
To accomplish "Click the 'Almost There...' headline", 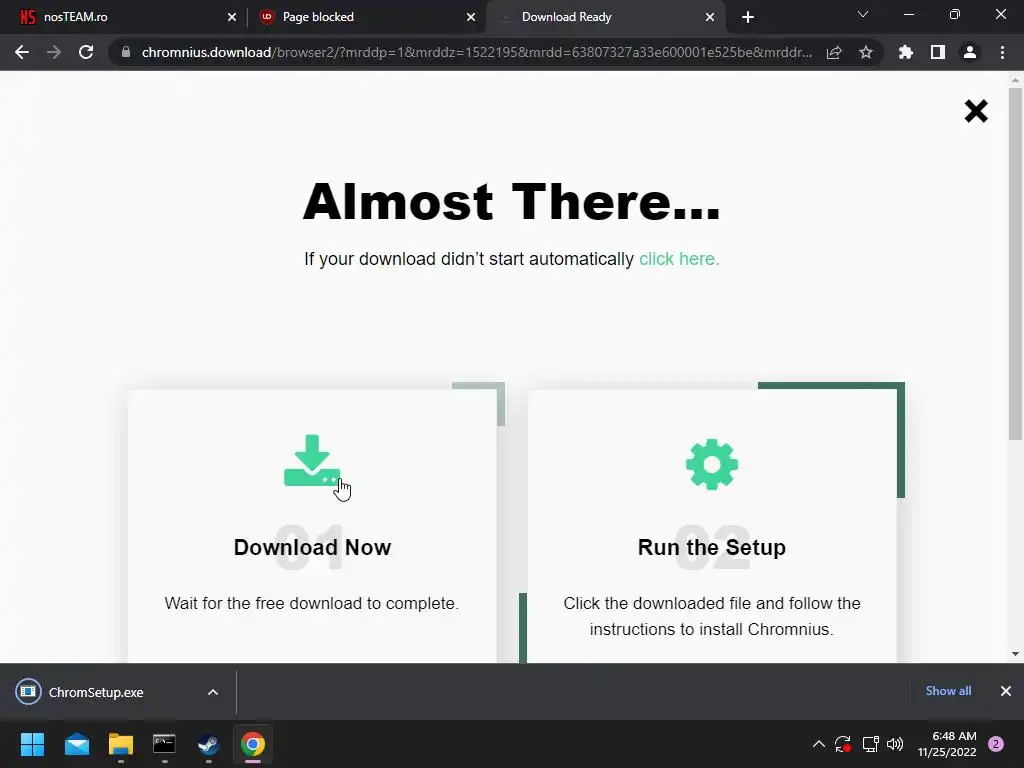I will point(511,202).
